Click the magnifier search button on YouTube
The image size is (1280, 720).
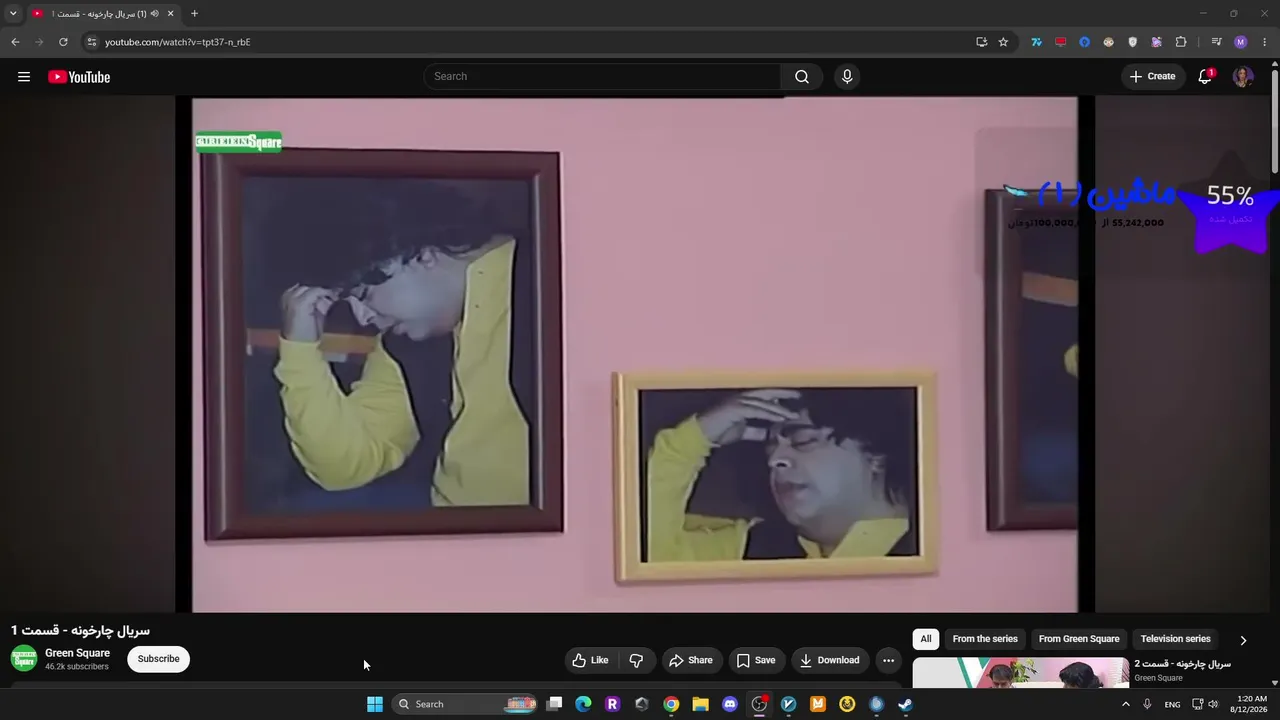[802, 77]
